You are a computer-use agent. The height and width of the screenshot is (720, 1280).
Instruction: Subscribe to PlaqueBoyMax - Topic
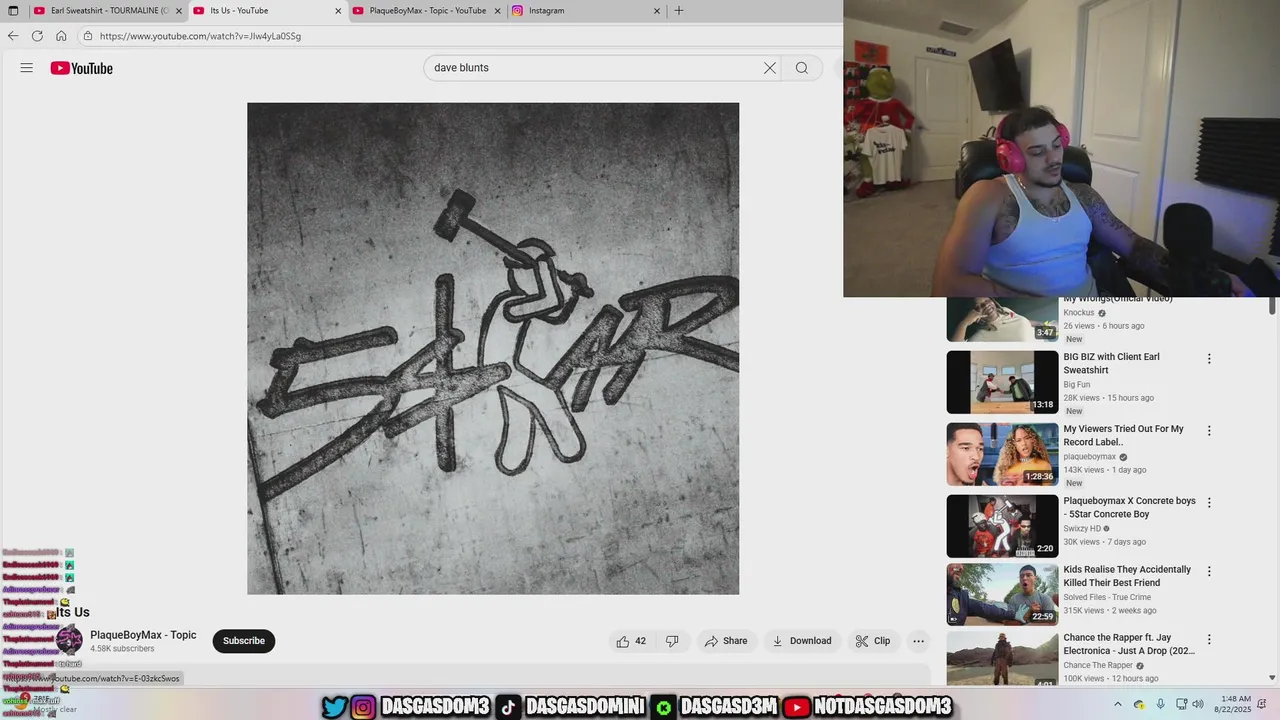[x=244, y=641]
